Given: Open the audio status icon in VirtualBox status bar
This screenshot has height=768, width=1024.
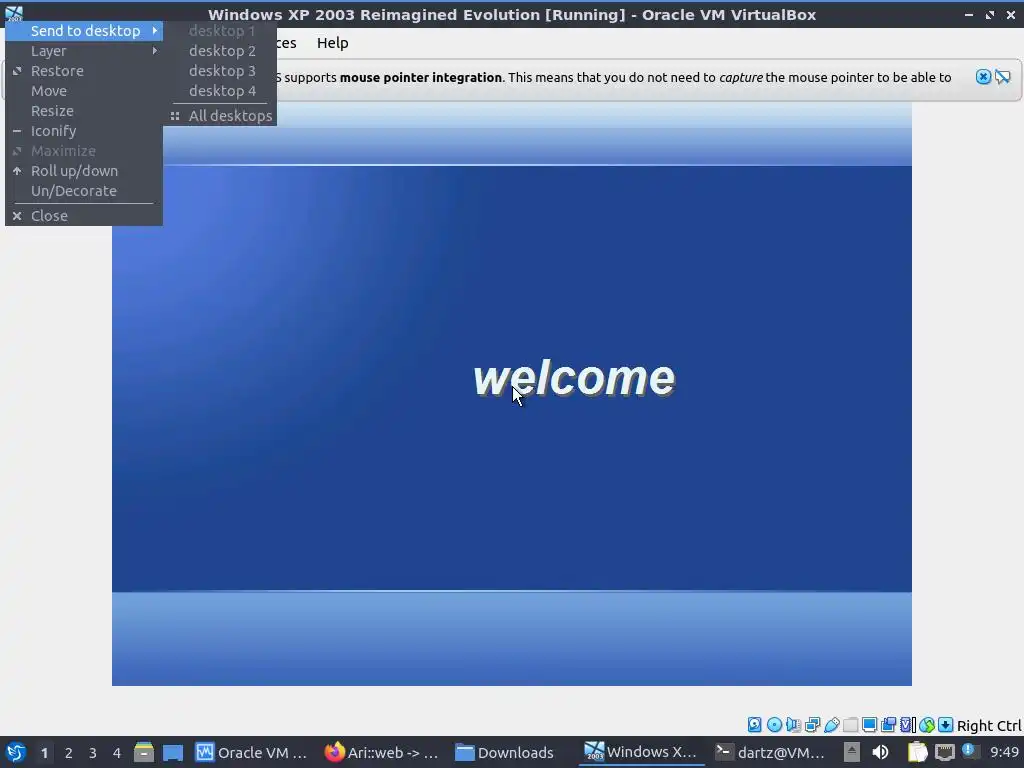Looking at the screenshot, I should tap(793, 724).
